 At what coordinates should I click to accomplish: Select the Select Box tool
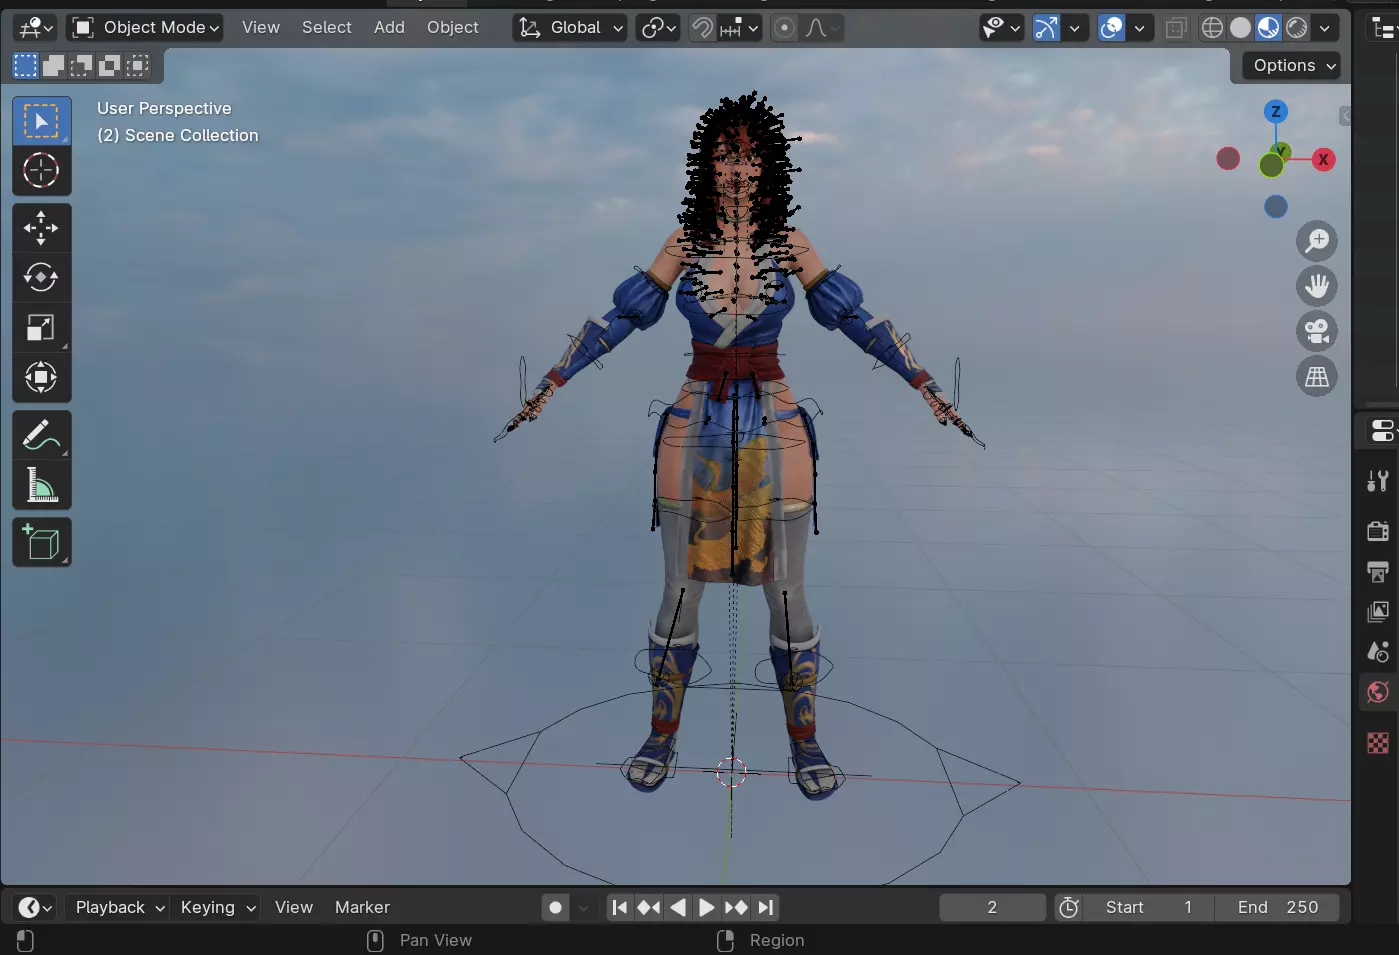tap(41, 121)
